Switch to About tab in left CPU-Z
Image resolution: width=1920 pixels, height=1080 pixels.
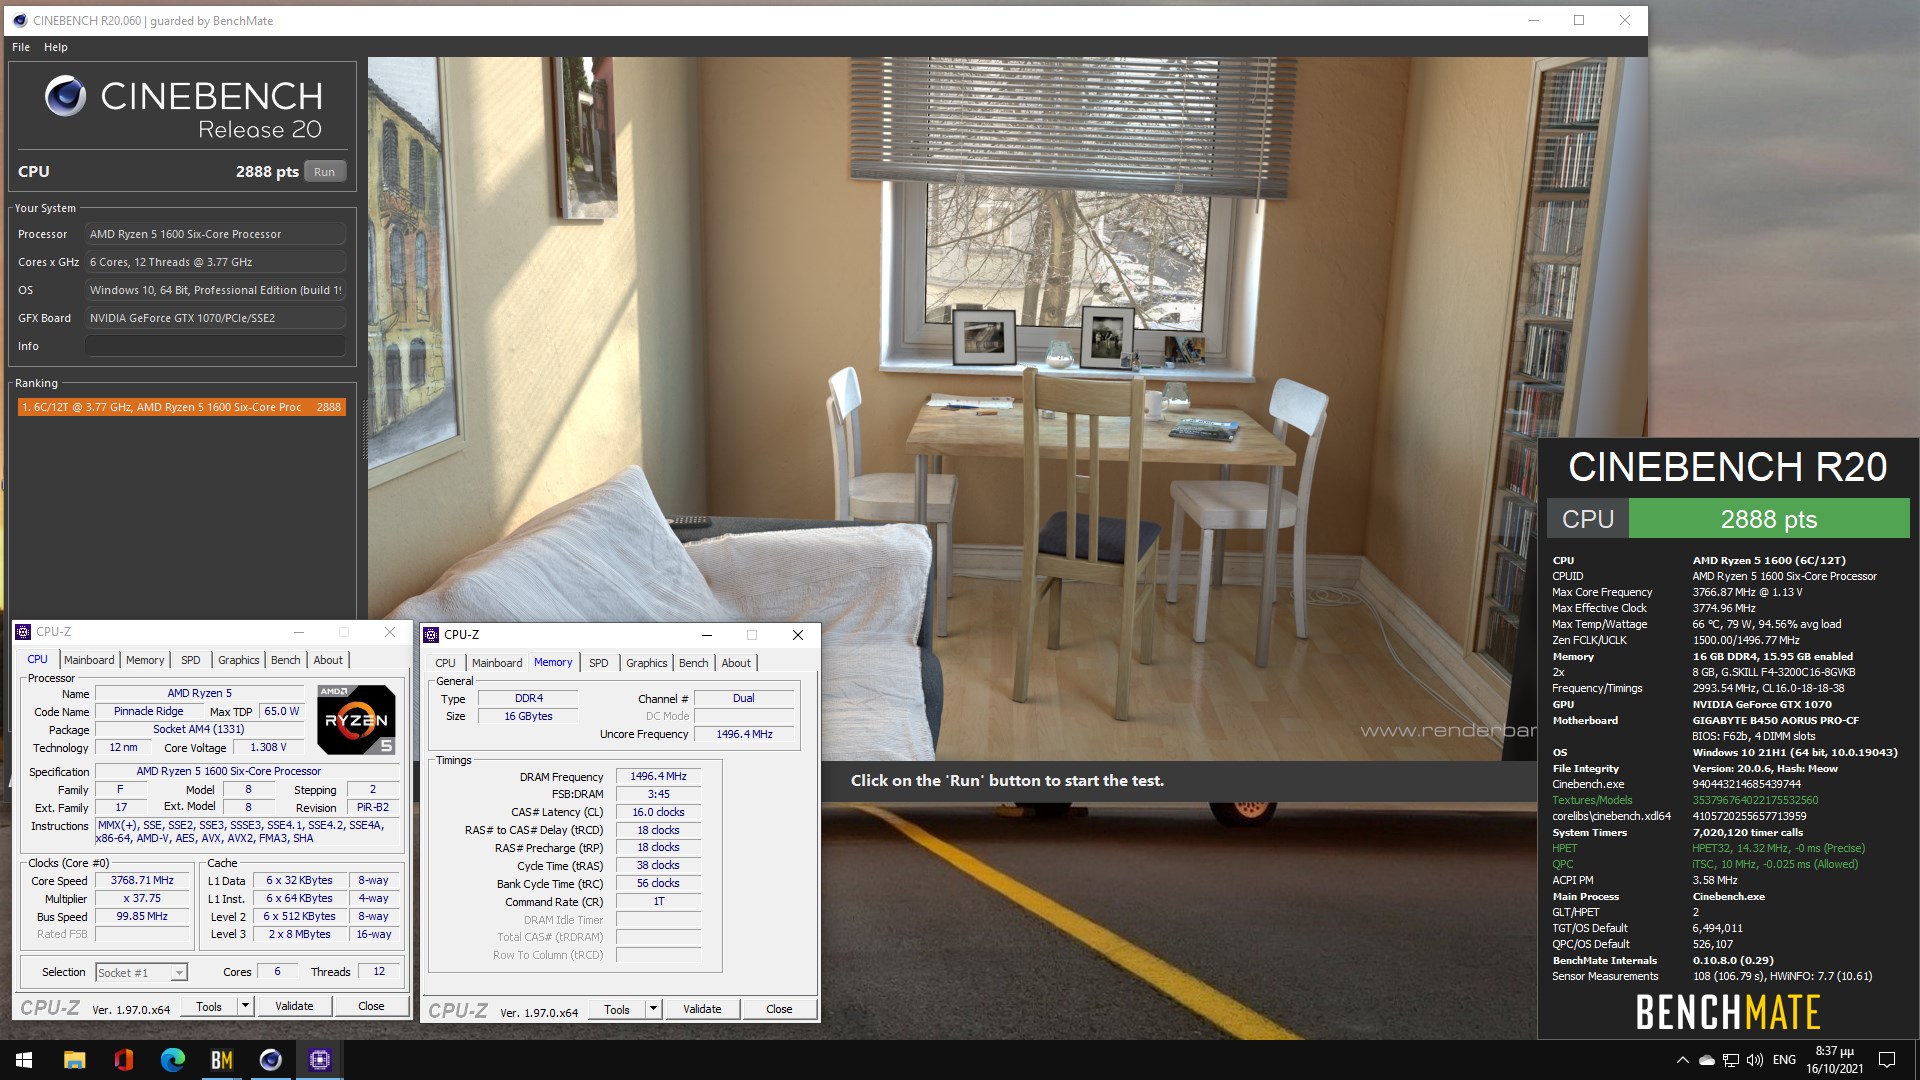tap(328, 660)
